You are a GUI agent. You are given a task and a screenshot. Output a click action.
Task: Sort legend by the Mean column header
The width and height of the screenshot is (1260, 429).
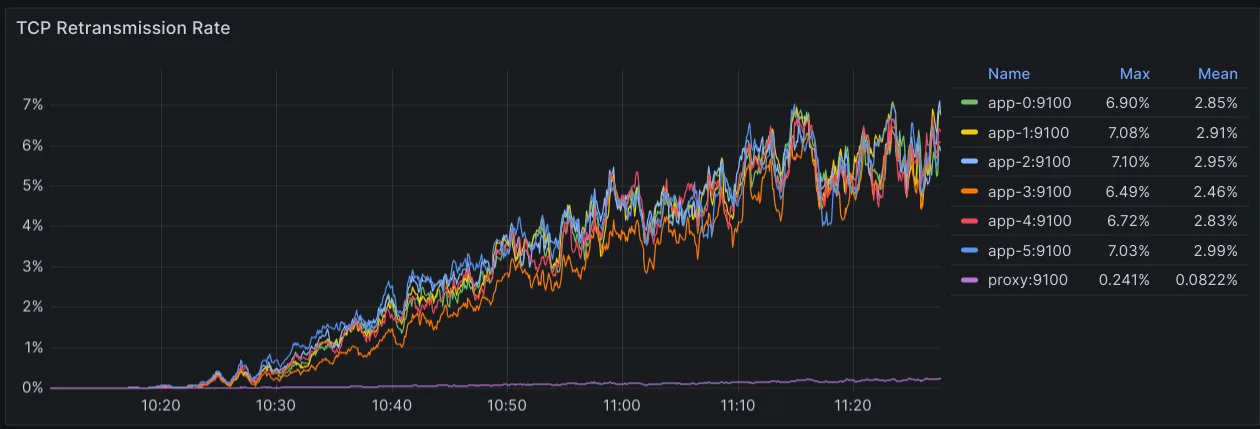1218,74
